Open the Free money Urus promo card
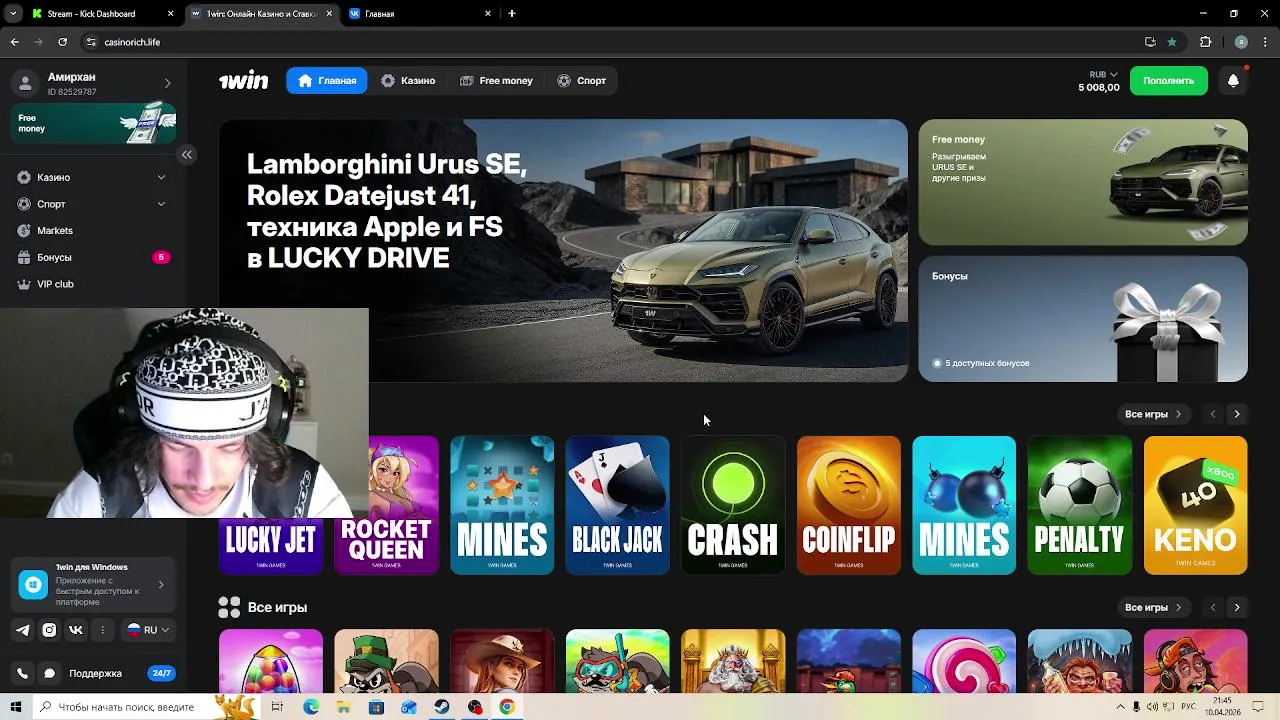Viewport: 1280px width, 720px height. click(1083, 182)
